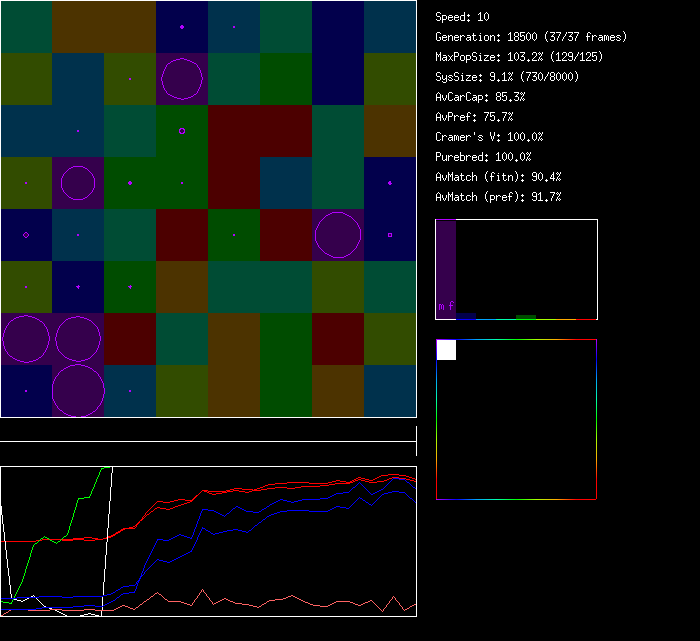Select the large circle in the bottom grid row
700x641 pixels.
click(78, 390)
